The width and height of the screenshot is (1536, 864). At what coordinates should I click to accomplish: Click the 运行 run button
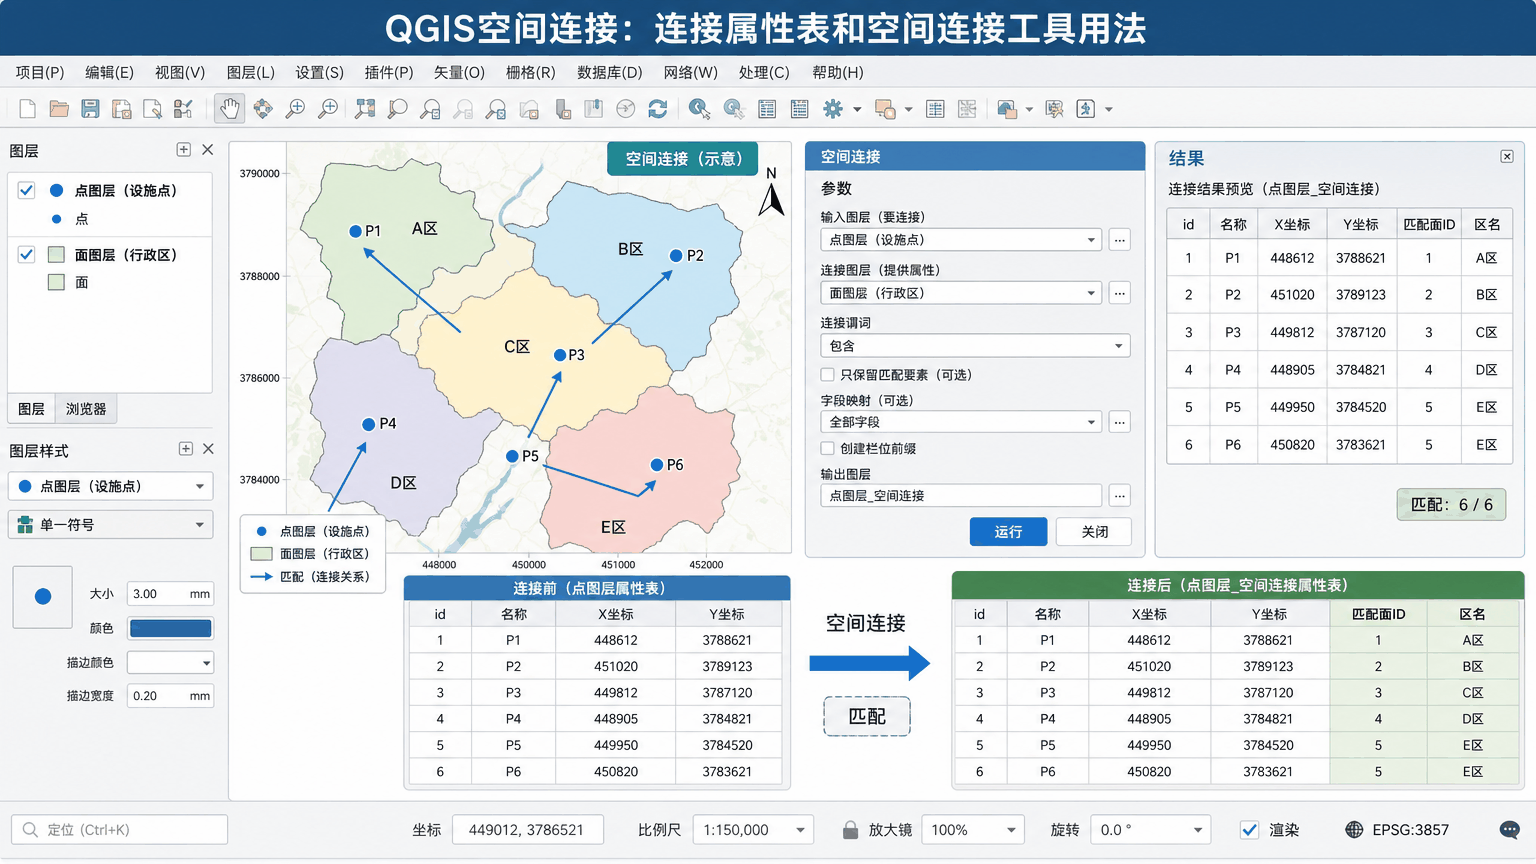pyautogui.click(x=1008, y=532)
